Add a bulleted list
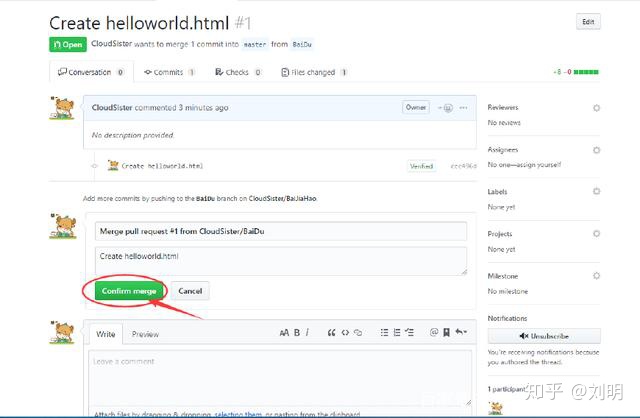This screenshot has height=418, width=640. tap(384, 333)
